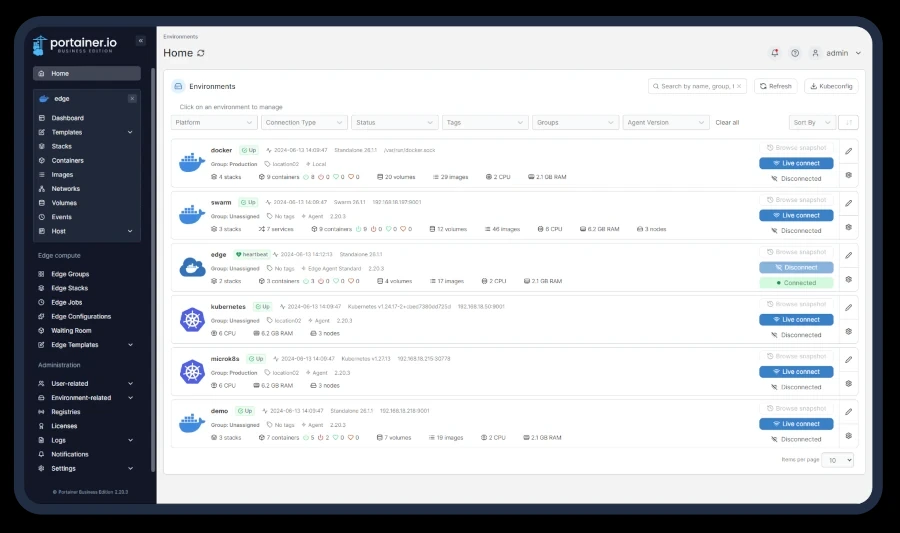The height and width of the screenshot is (533, 900).
Task: Open the Connection Type filter dropdown
Action: click(x=304, y=122)
